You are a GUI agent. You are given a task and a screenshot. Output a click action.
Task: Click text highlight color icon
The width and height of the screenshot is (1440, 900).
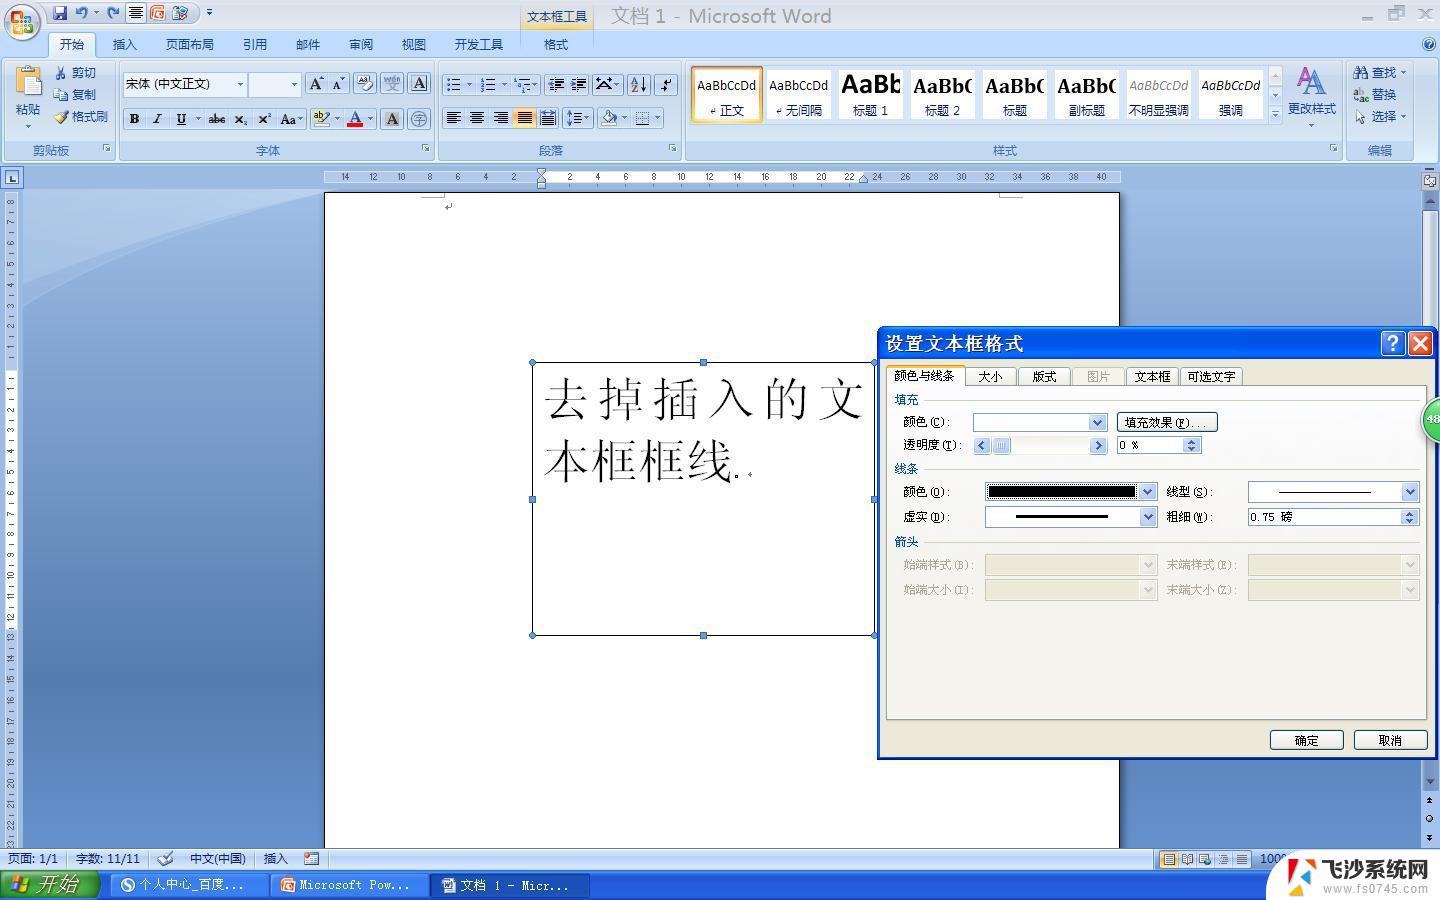(x=321, y=119)
